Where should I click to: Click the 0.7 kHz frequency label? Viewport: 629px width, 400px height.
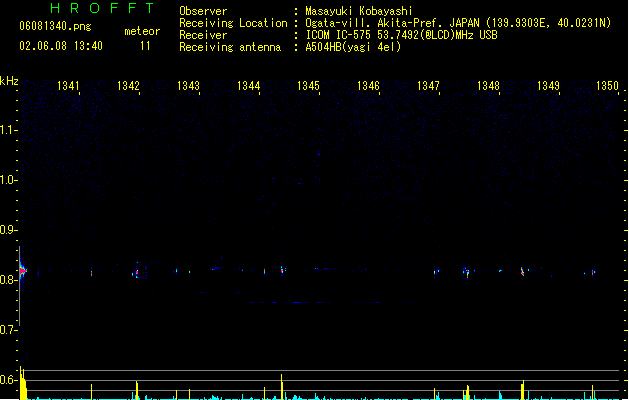click(x=7, y=330)
